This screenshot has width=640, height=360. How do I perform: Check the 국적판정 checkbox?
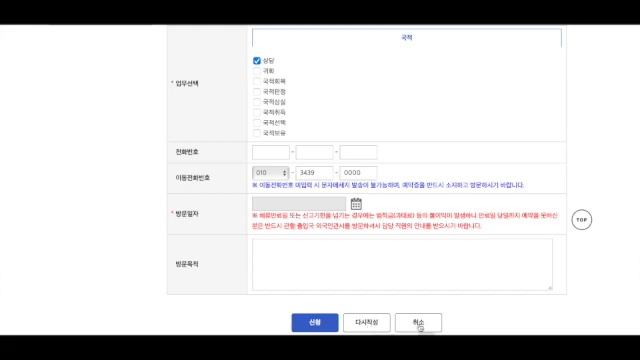[x=257, y=91]
